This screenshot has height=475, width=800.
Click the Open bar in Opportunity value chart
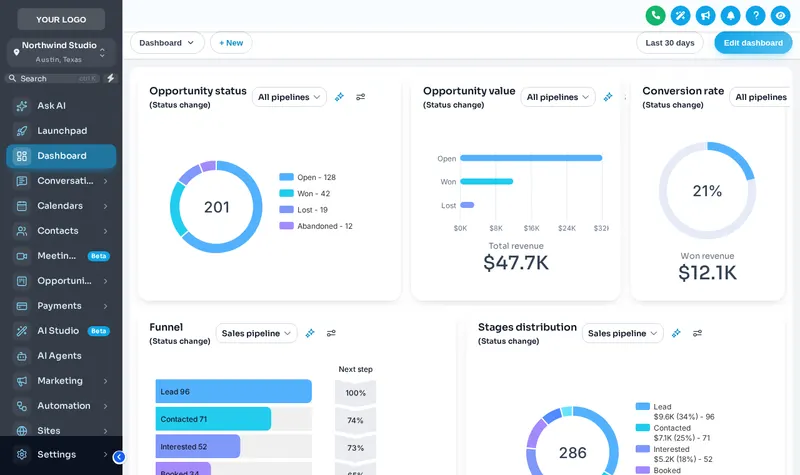click(531, 158)
